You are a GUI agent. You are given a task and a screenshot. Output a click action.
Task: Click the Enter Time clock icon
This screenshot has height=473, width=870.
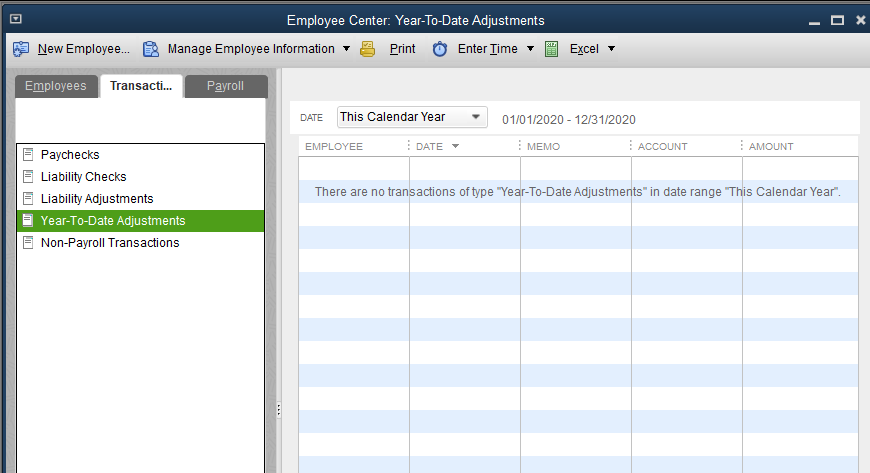click(440, 49)
